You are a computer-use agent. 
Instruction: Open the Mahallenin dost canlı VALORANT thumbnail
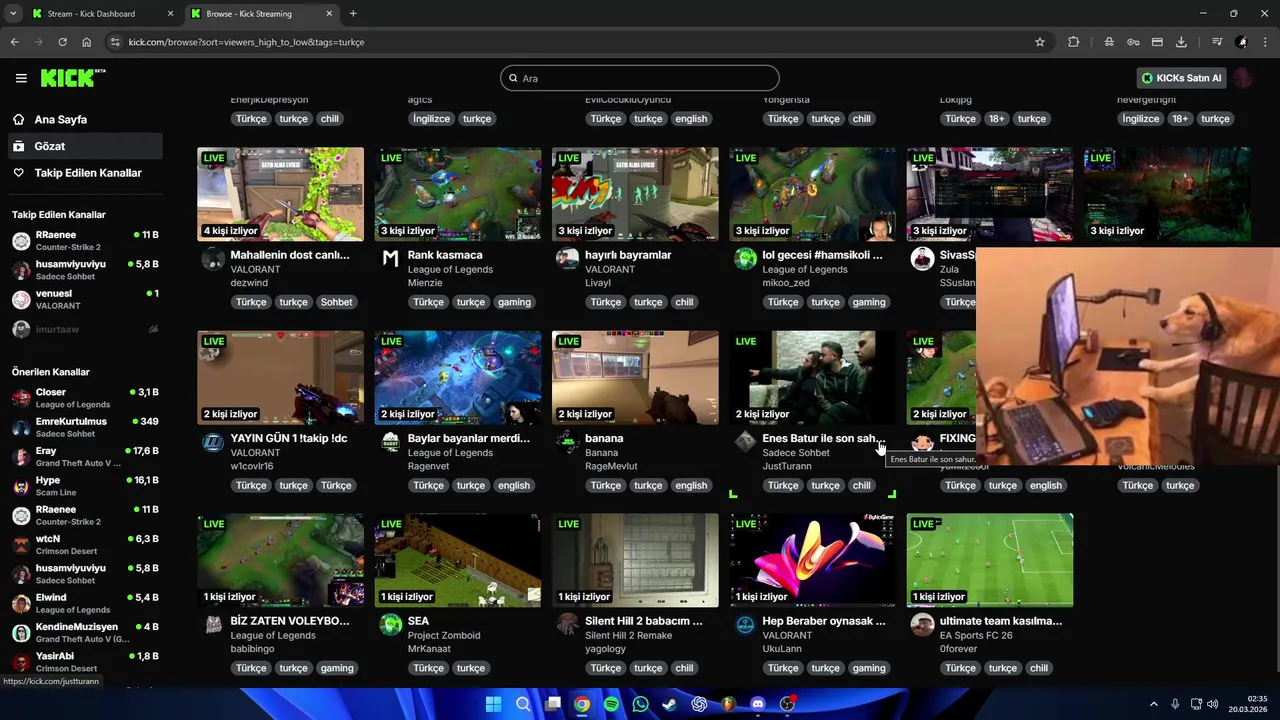[x=281, y=194]
